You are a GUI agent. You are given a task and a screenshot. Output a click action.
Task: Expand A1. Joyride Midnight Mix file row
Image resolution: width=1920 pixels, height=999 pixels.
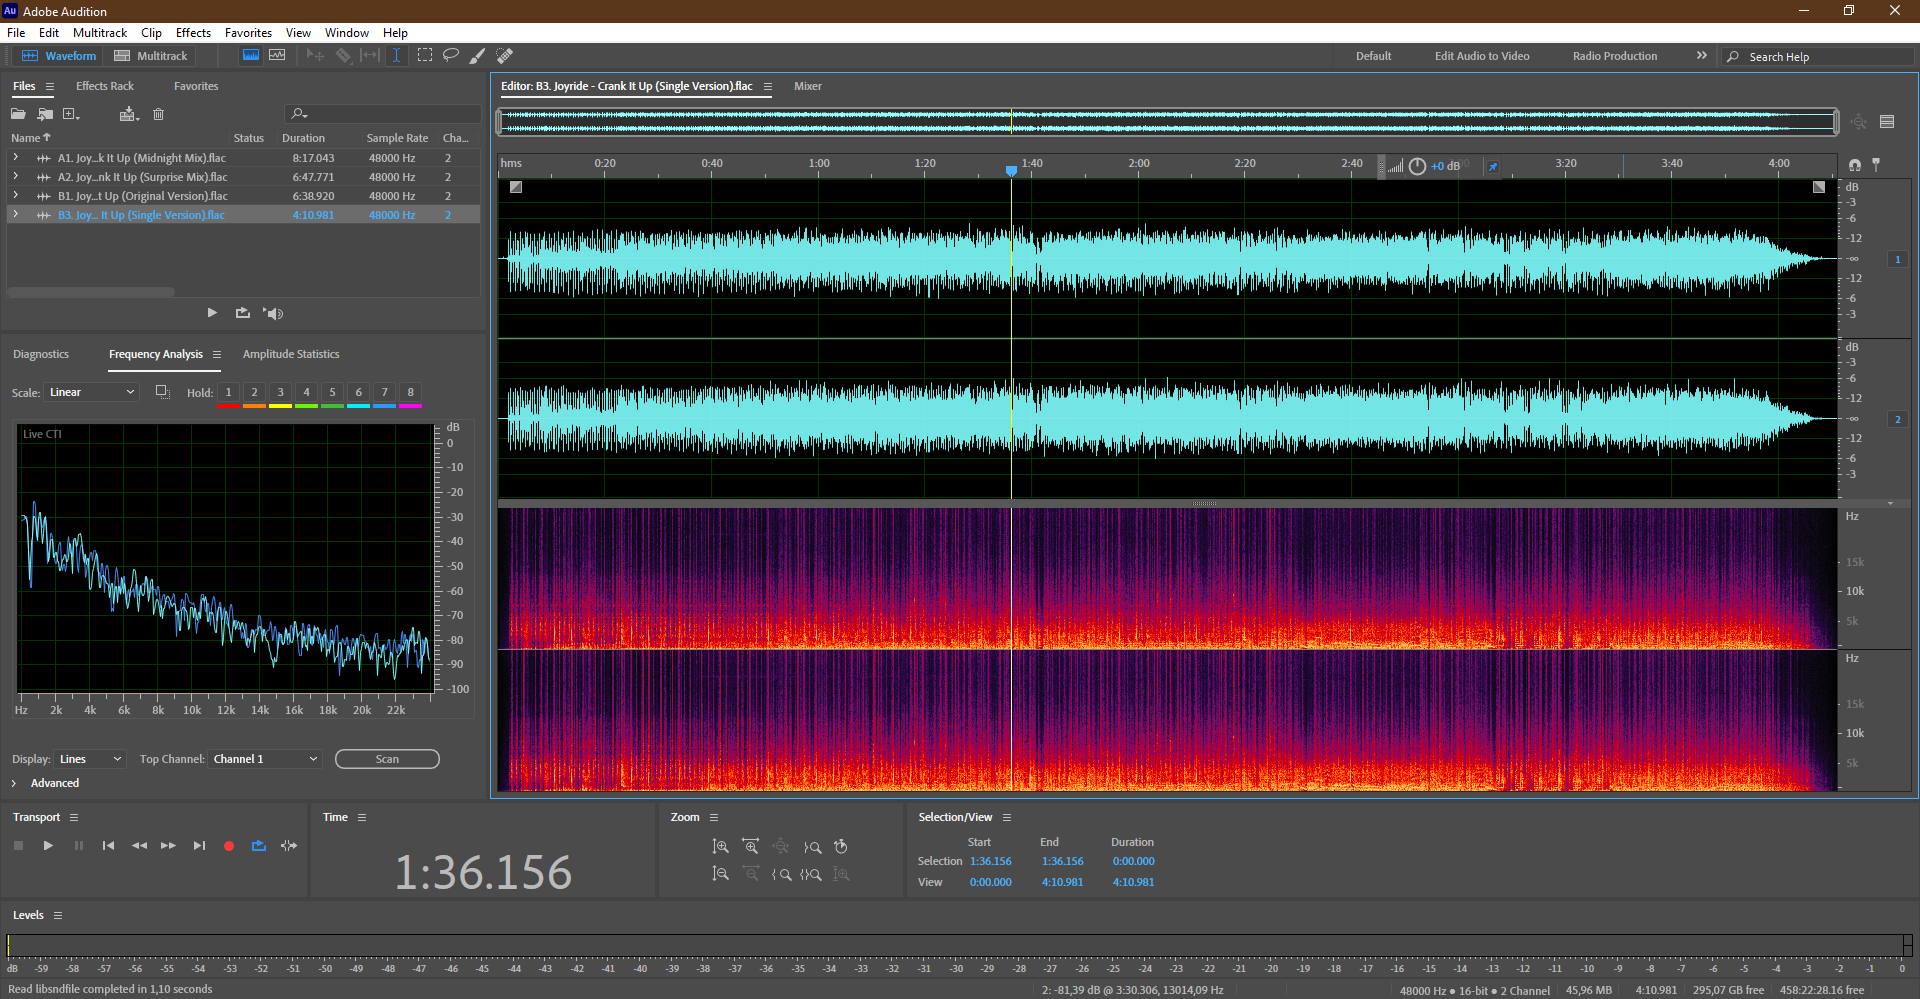(x=15, y=157)
